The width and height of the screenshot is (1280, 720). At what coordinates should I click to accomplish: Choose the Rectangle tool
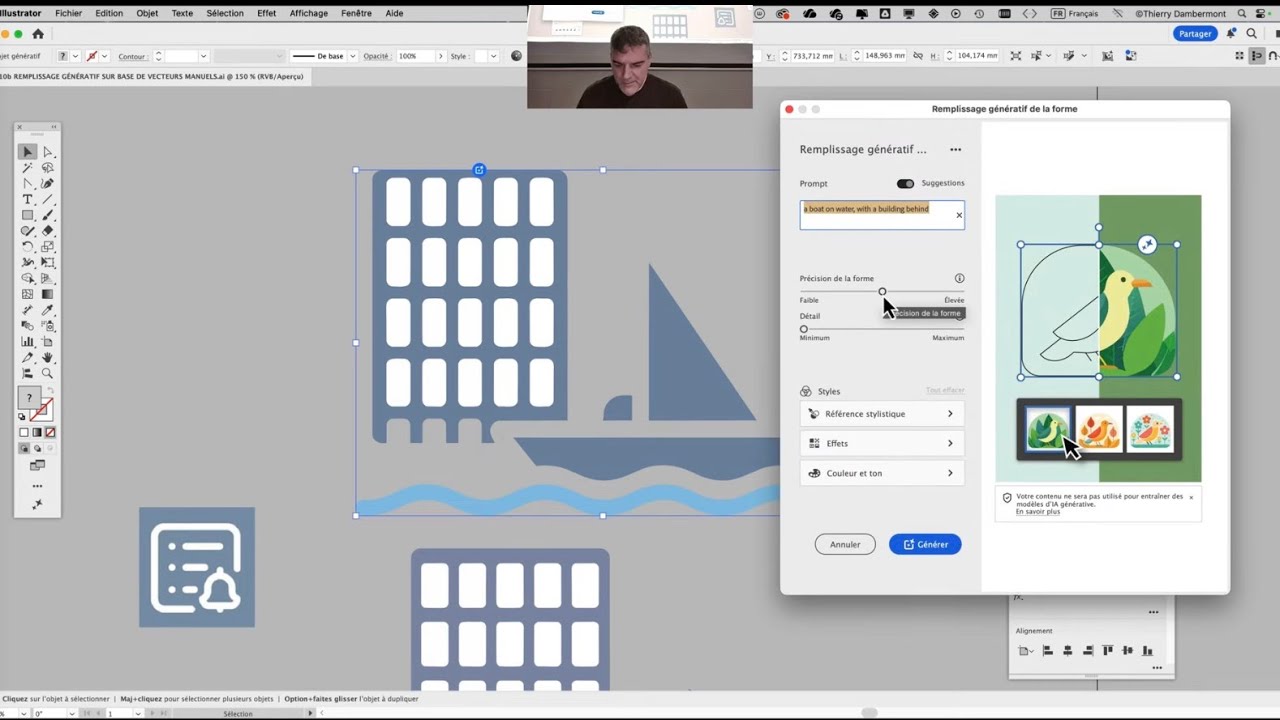pos(27,215)
